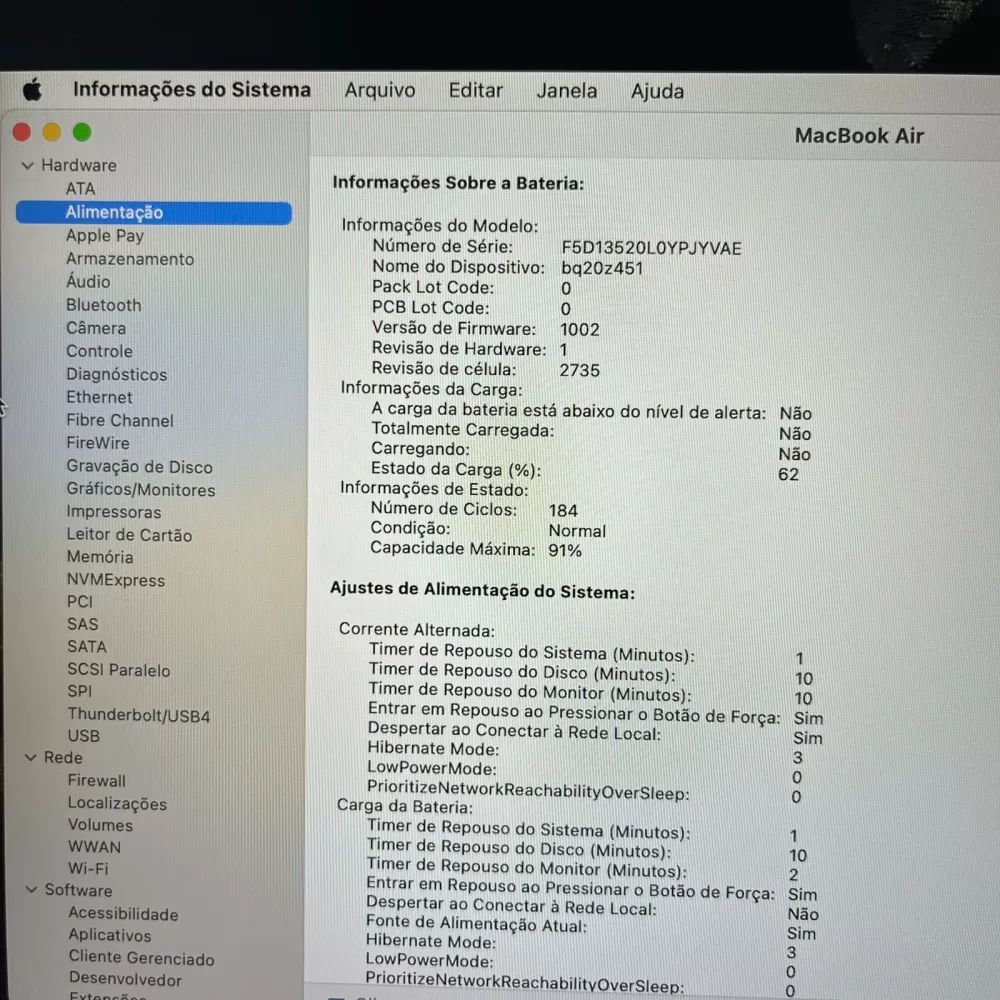Select Volumes under Rede
The width and height of the screenshot is (1000, 1000).
point(101,825)
